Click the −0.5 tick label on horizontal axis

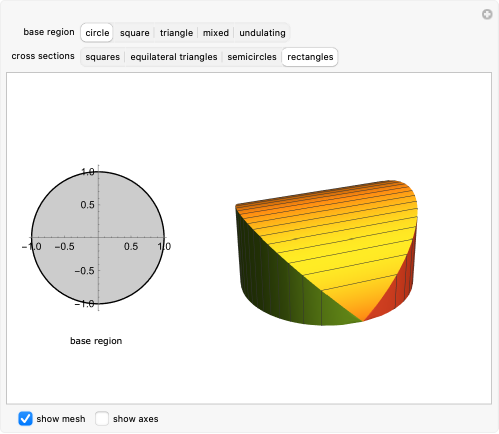[x=65, y=247]
